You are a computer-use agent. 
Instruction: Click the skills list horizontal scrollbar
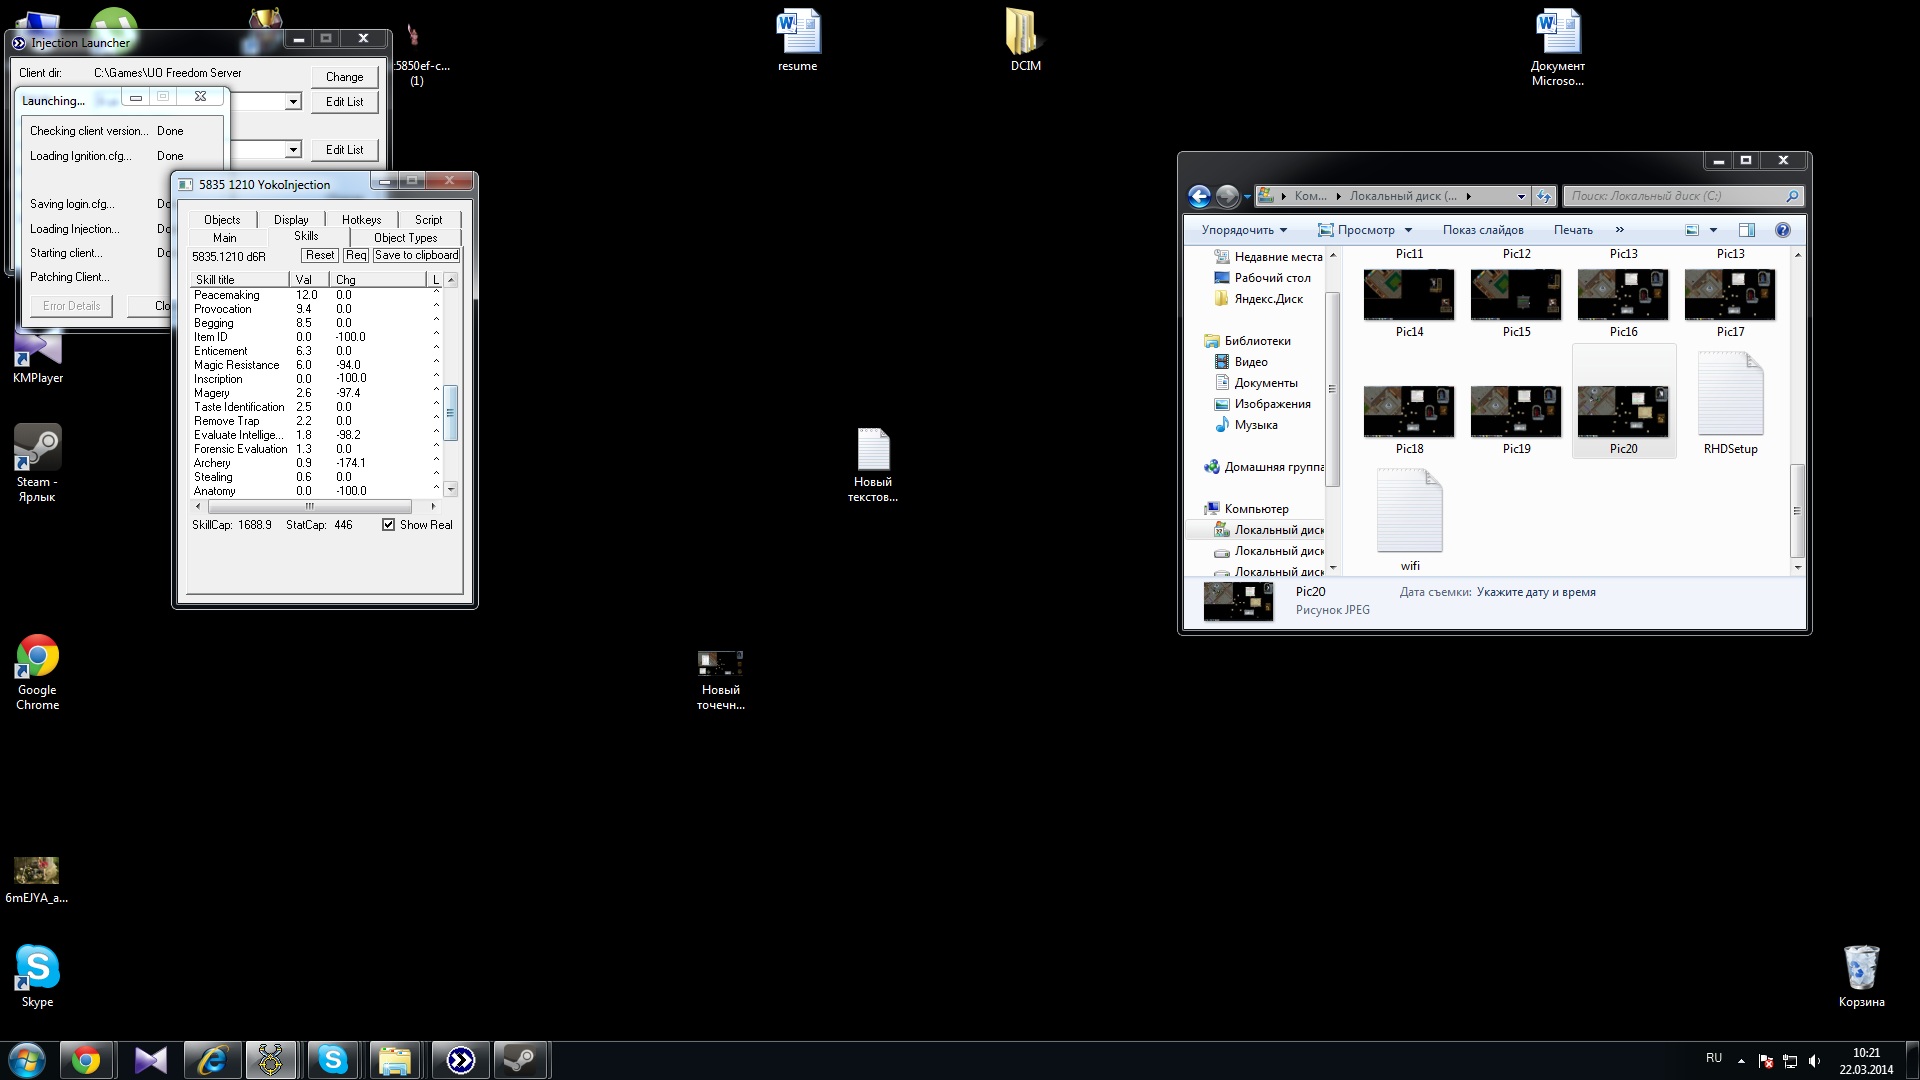(309, 507)
